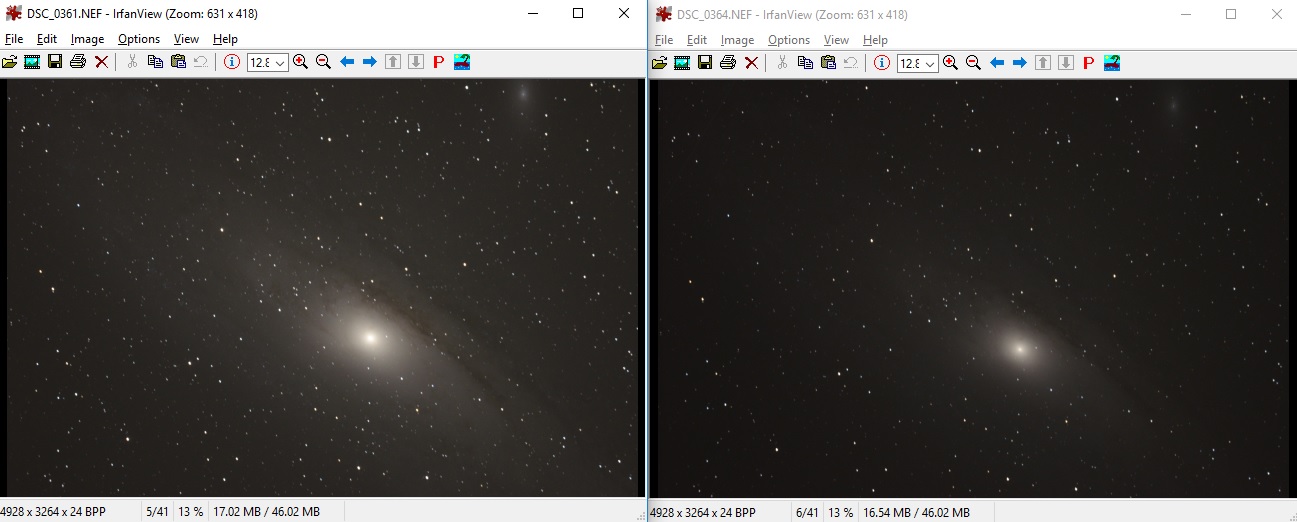1297x522 pixels.
Task: Click Save floppy icon in DSC_0364 window
Action: point(705,62)
